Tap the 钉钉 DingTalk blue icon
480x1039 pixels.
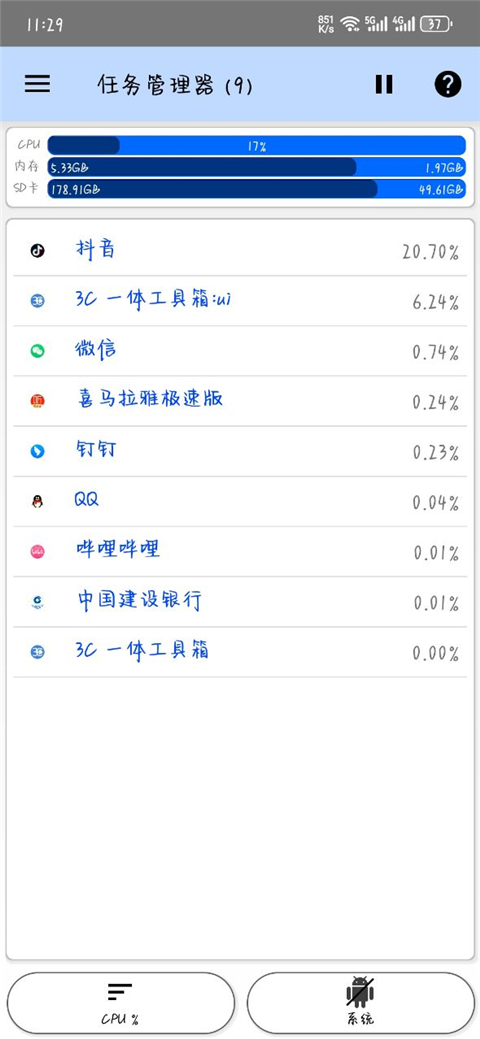[x=38, y=451]
